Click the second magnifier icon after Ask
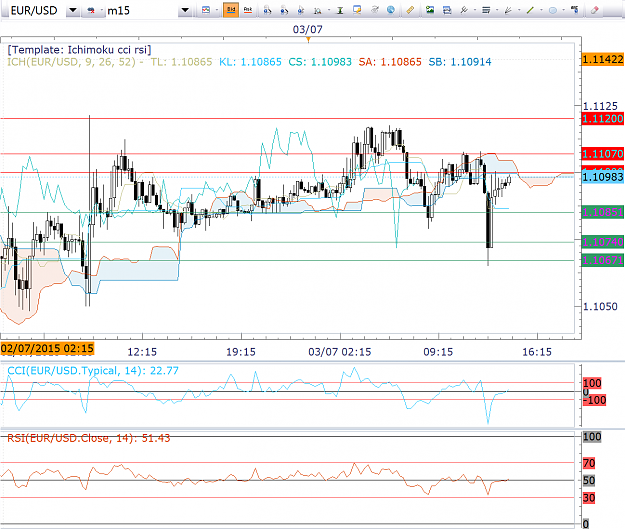The height and width of the screenshot is (529, 625). click(x=284, y=10)
